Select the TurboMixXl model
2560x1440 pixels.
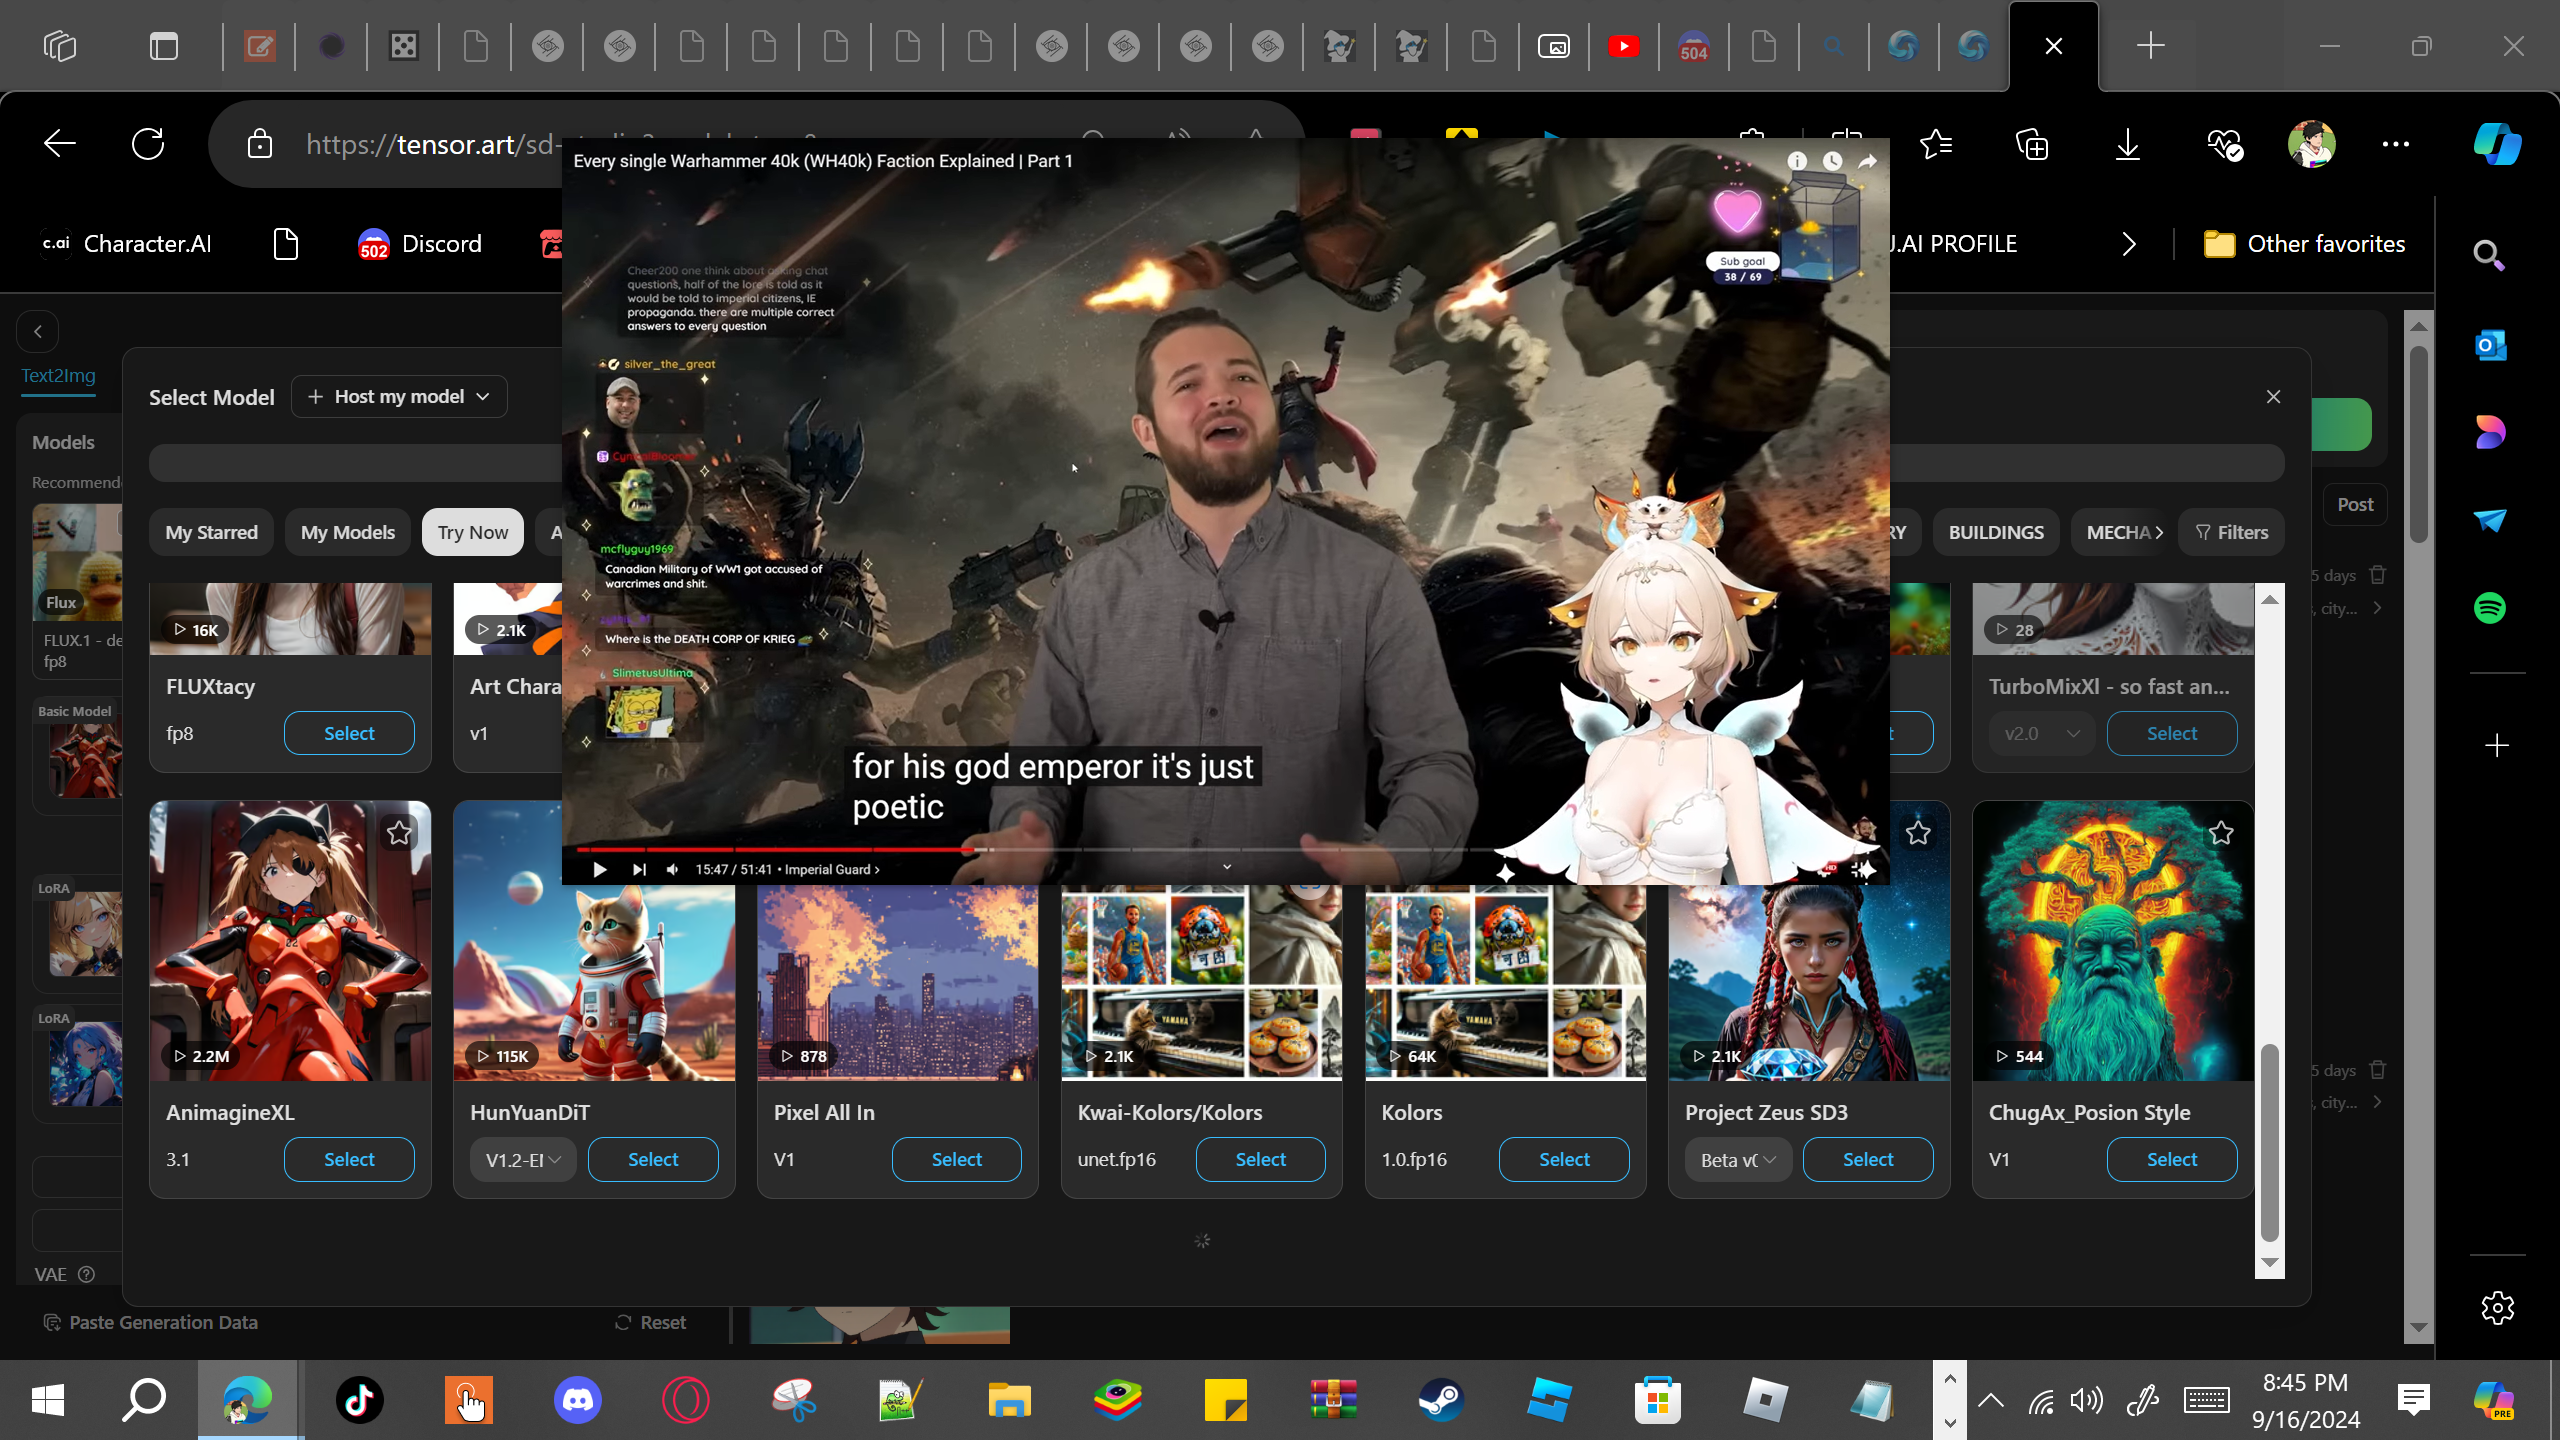point(2172,733)
